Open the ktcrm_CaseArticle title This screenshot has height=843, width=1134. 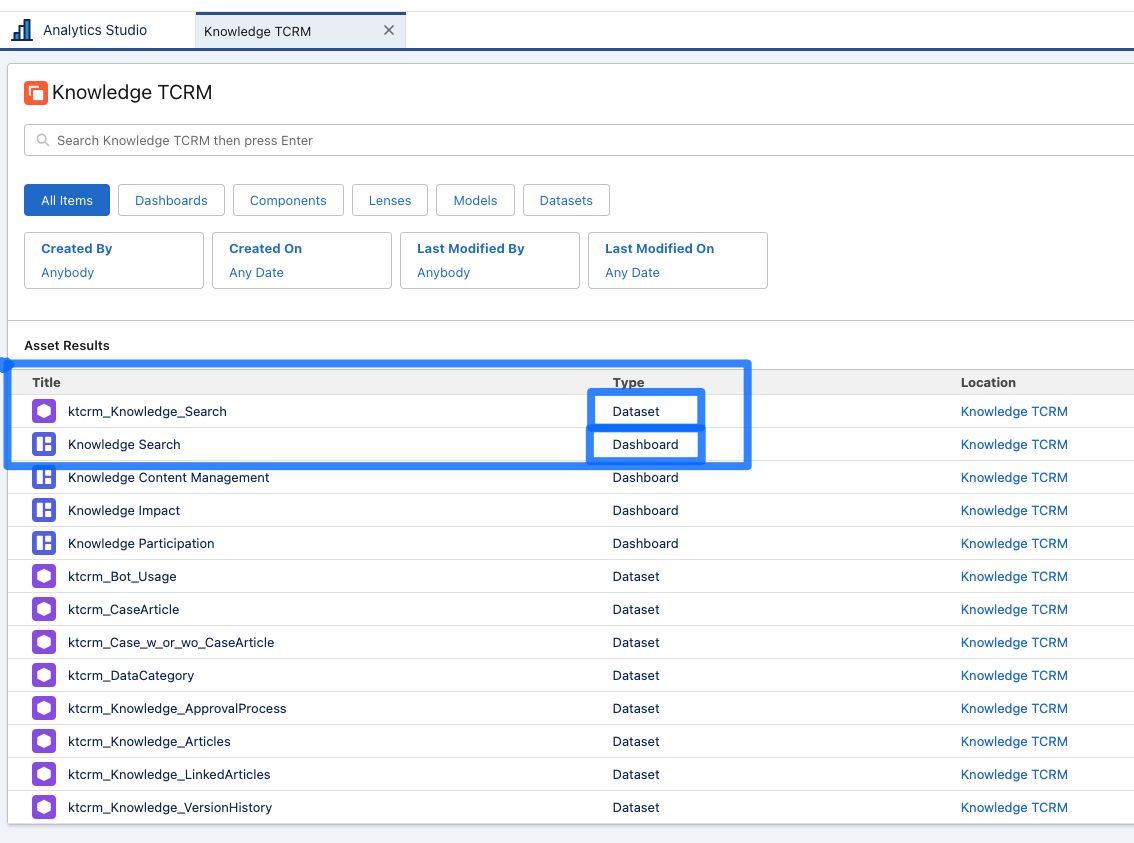click(124, 609)
